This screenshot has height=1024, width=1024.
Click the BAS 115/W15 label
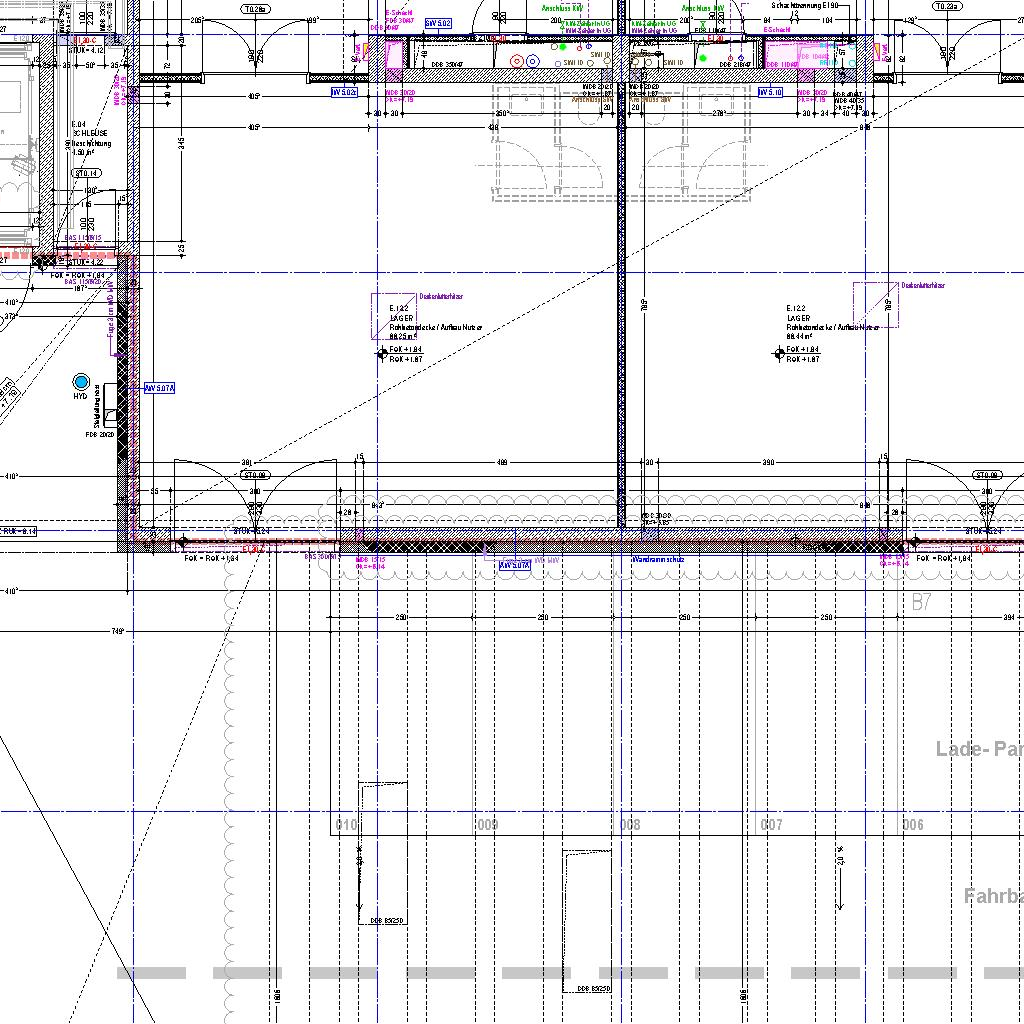coord(84,238)
